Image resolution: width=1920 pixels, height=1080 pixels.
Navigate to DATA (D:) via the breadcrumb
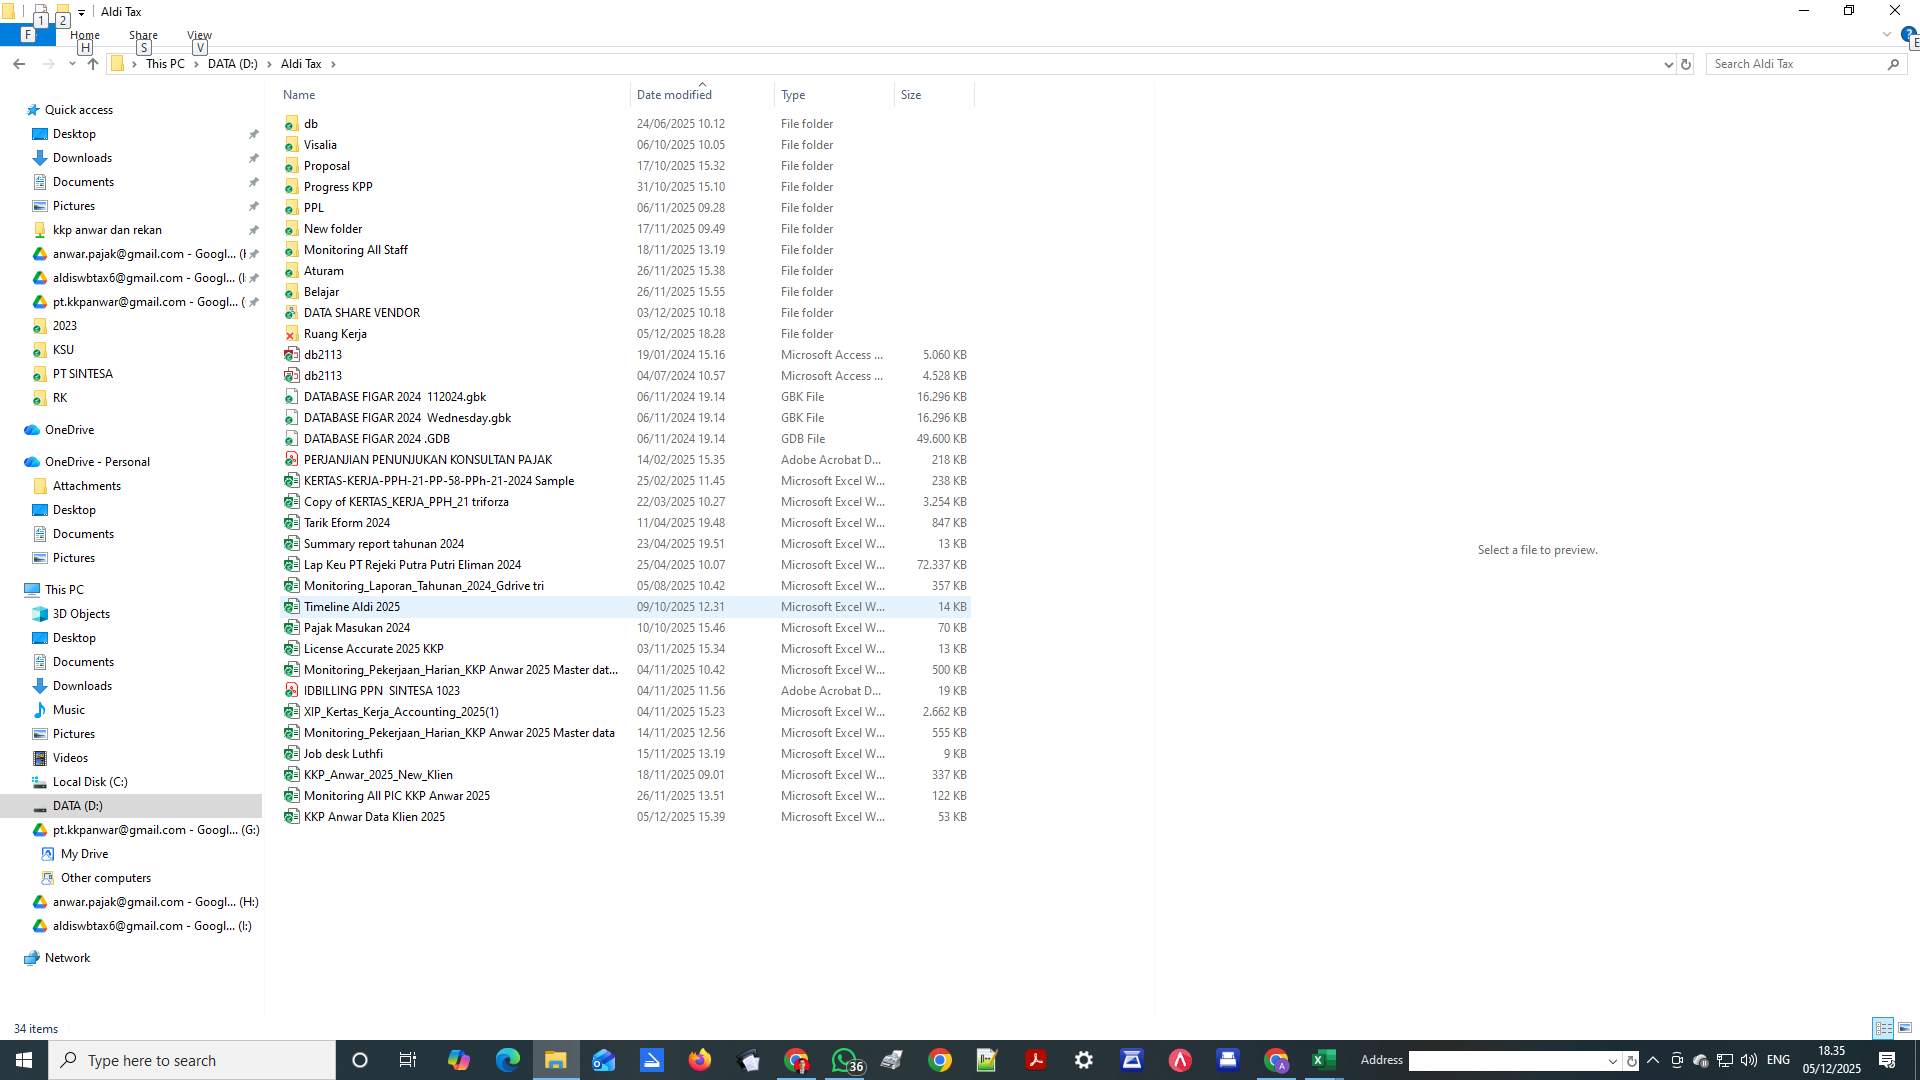point(232,63)
